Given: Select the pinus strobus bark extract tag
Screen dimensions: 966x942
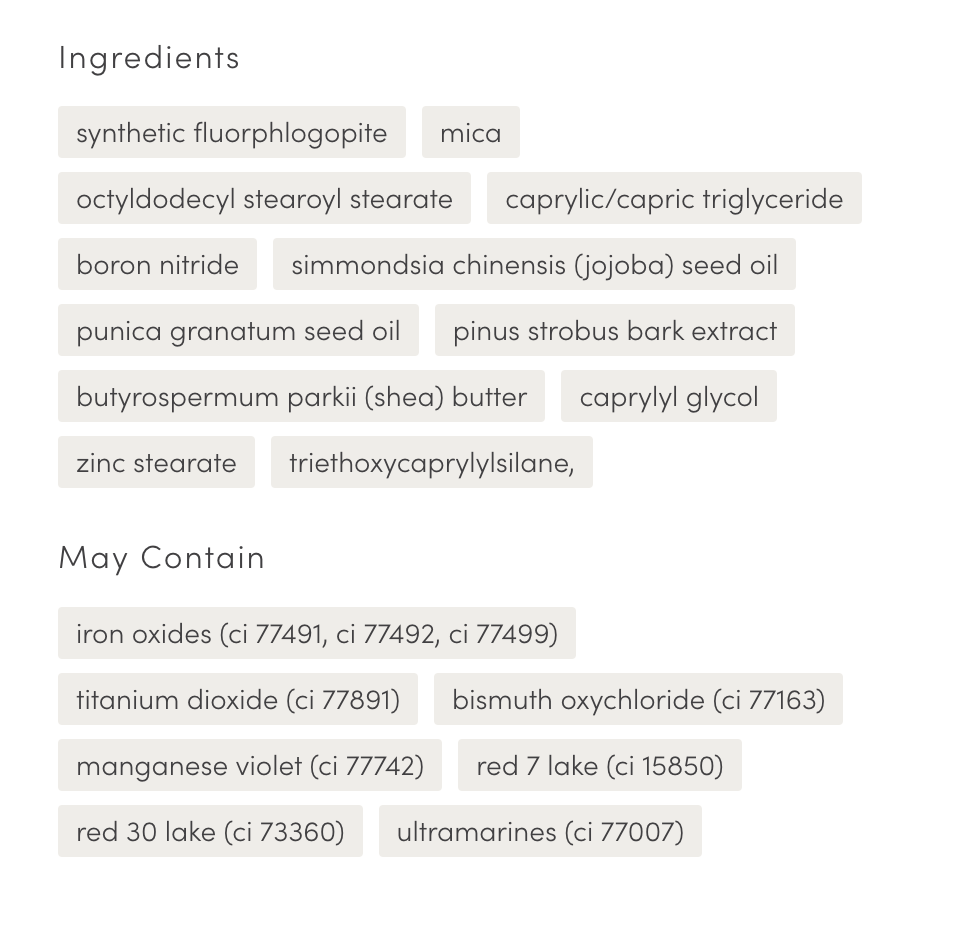Looking at the screenshot, I should click(x=615, y=330).
